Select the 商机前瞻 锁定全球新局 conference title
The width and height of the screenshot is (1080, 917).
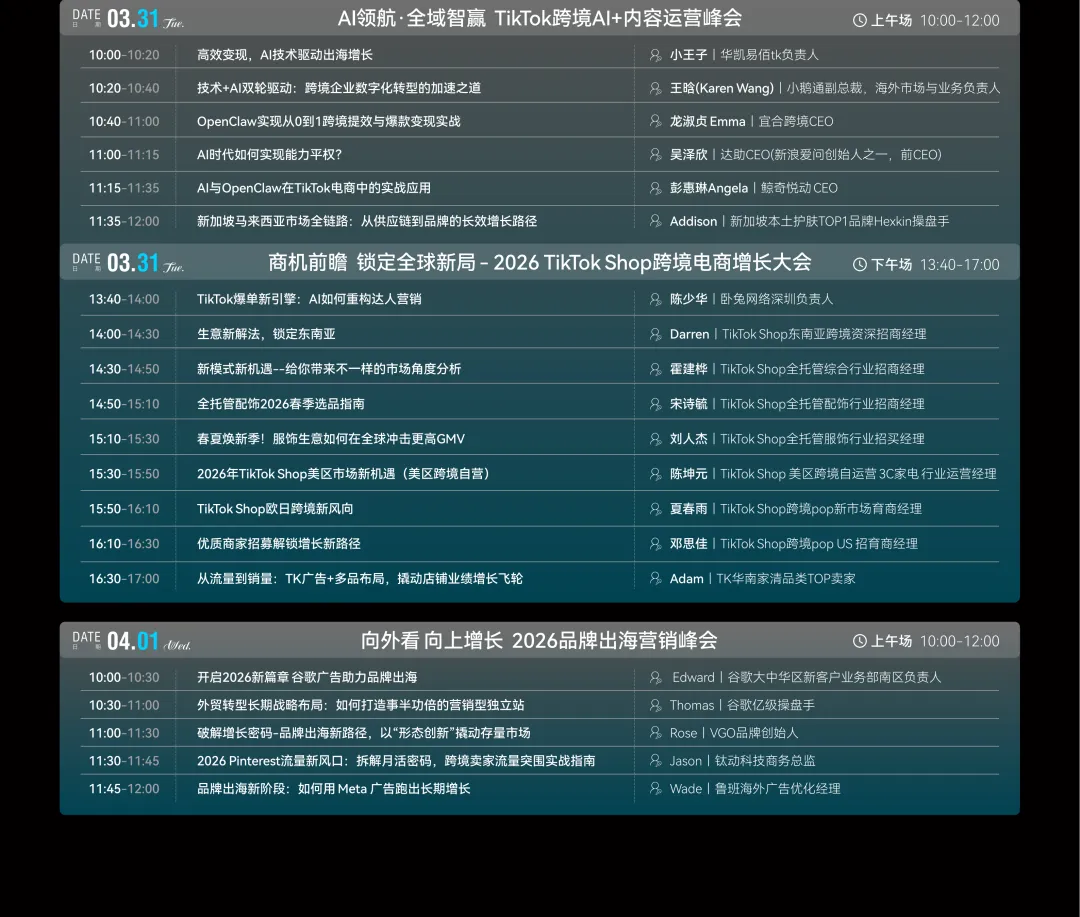click(539, 262)
